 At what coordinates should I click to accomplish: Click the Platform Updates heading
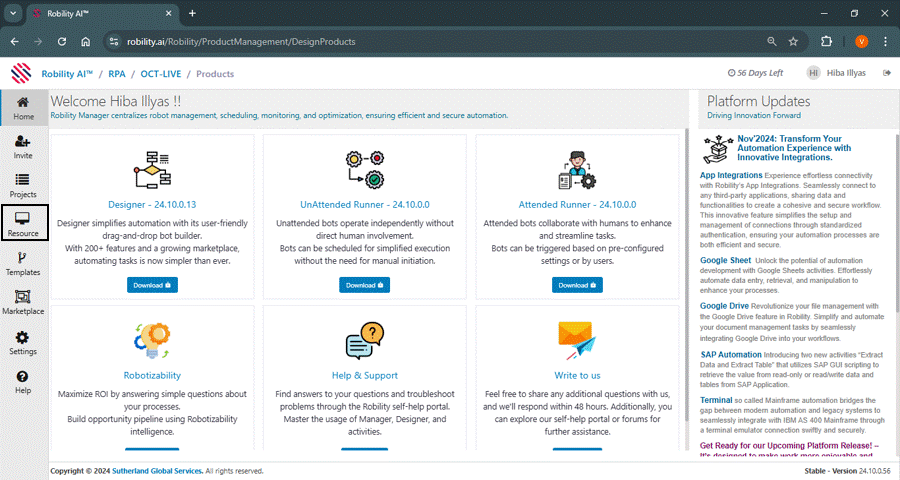pyautogui.click(x=758, y=102)
